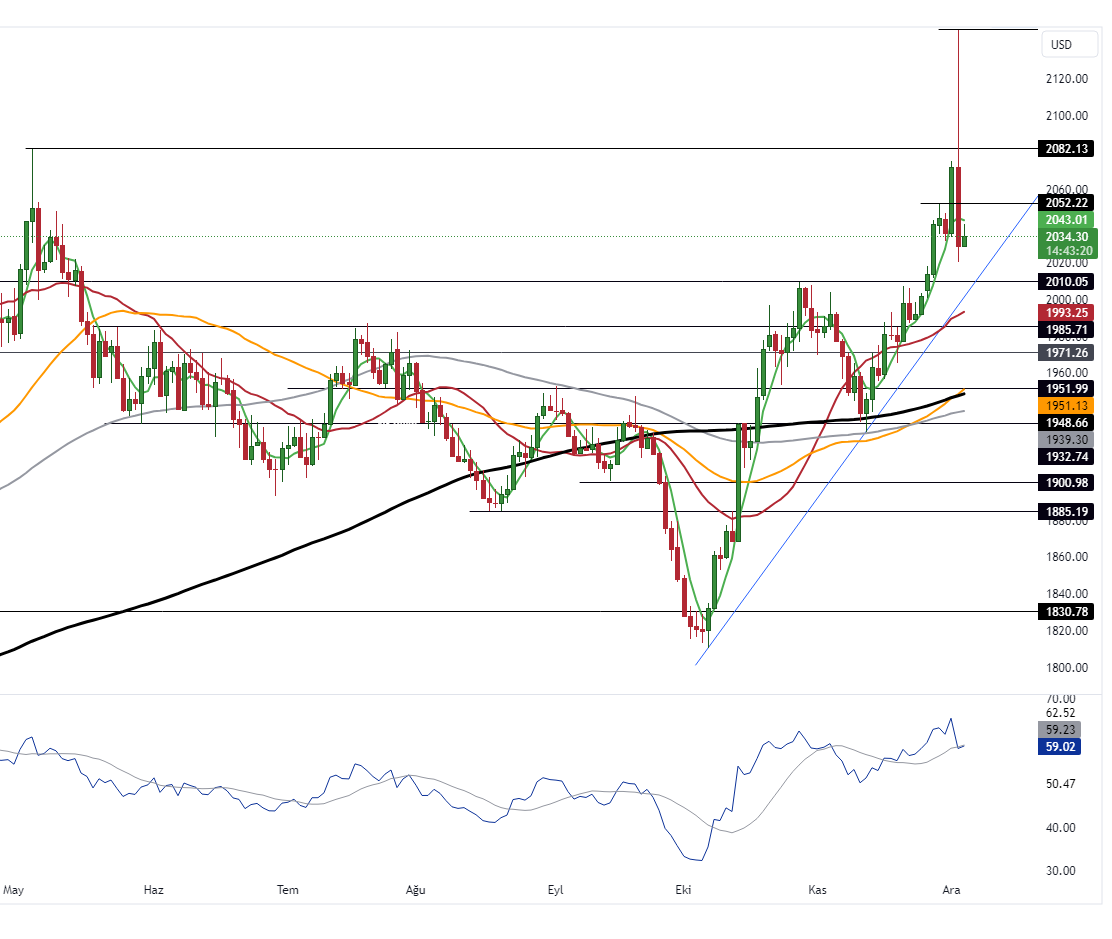
Task: Select the gray 1939.30 moving average label
Action: point(1066,439)
